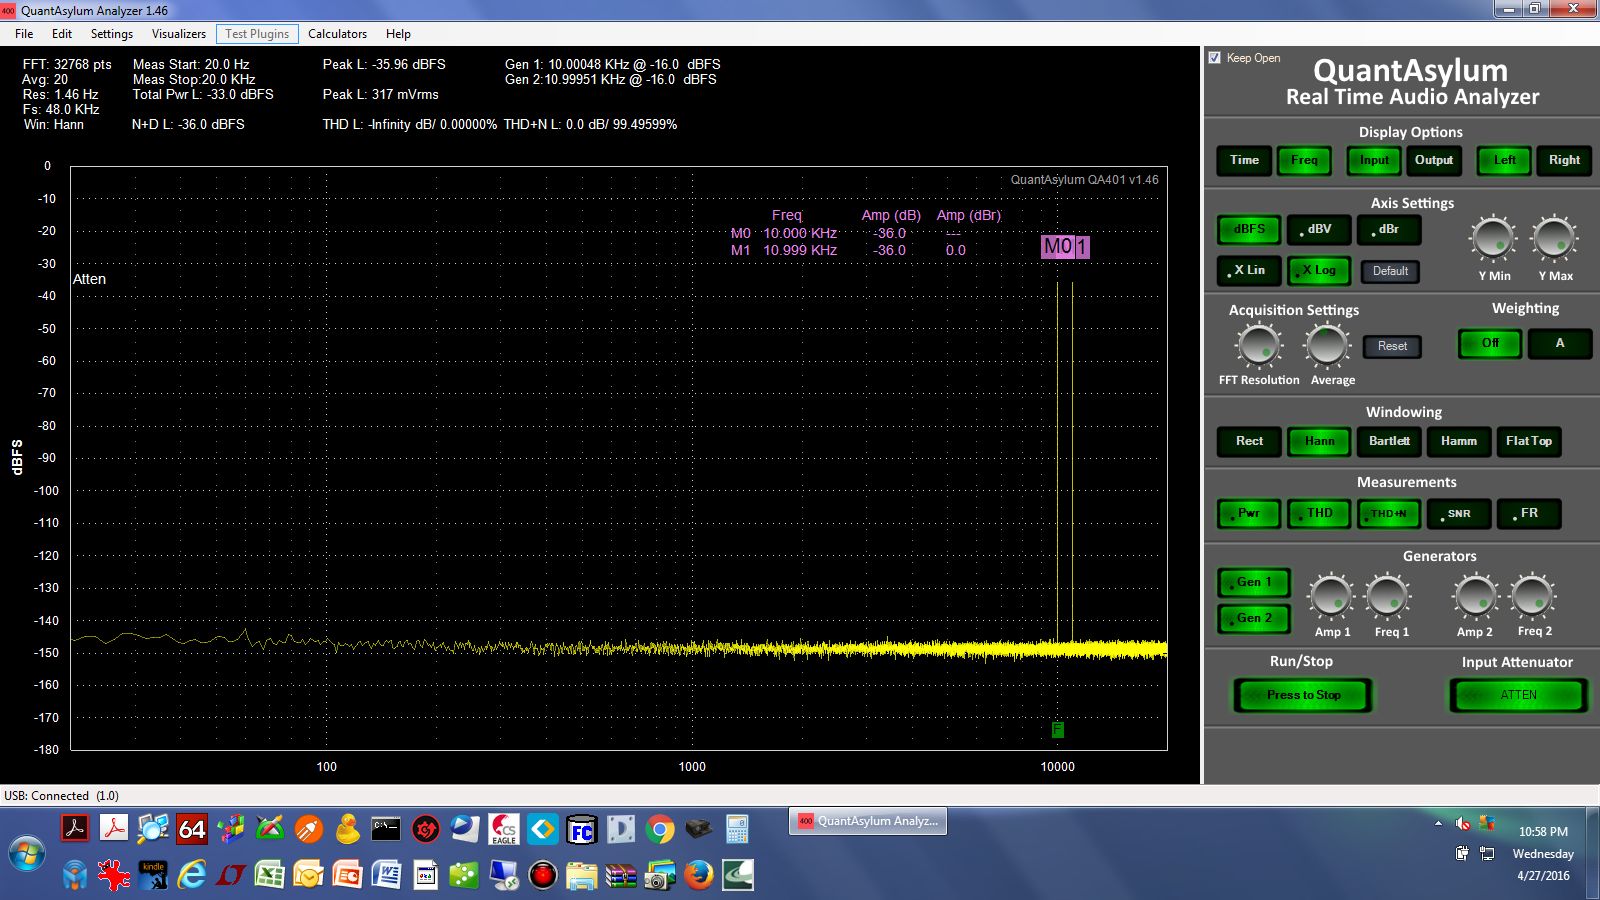Open the Kindle app from the taskbar
The width and height of the screenshot is (1600, 900).
(153, 875)
